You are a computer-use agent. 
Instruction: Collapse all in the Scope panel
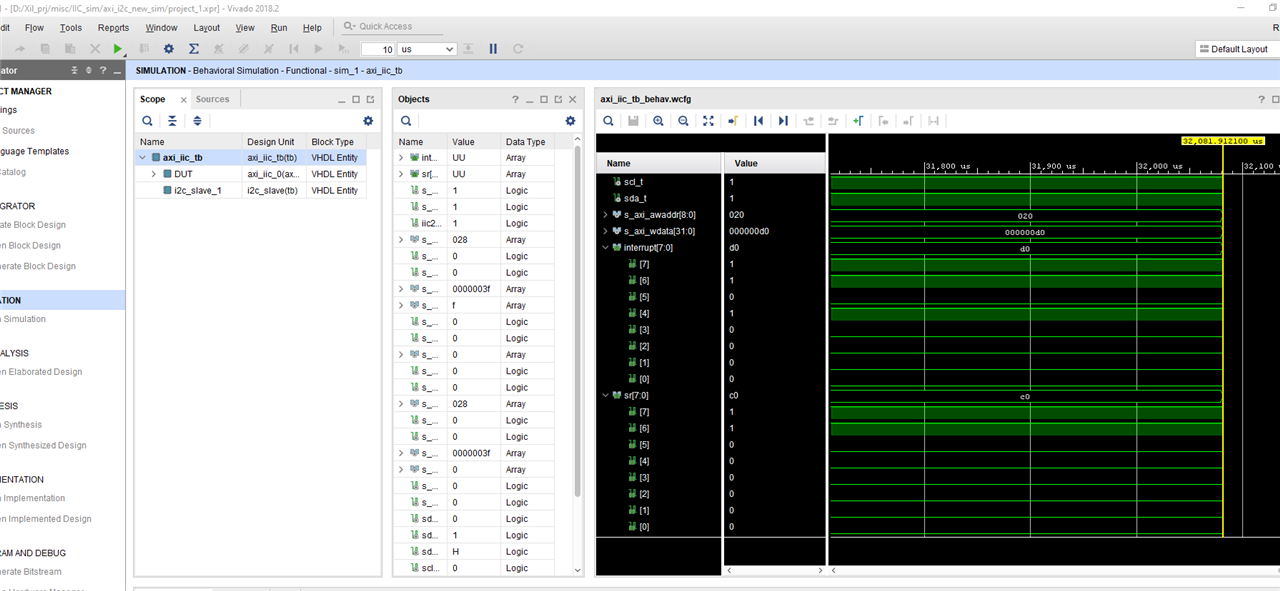click(172, 121)
